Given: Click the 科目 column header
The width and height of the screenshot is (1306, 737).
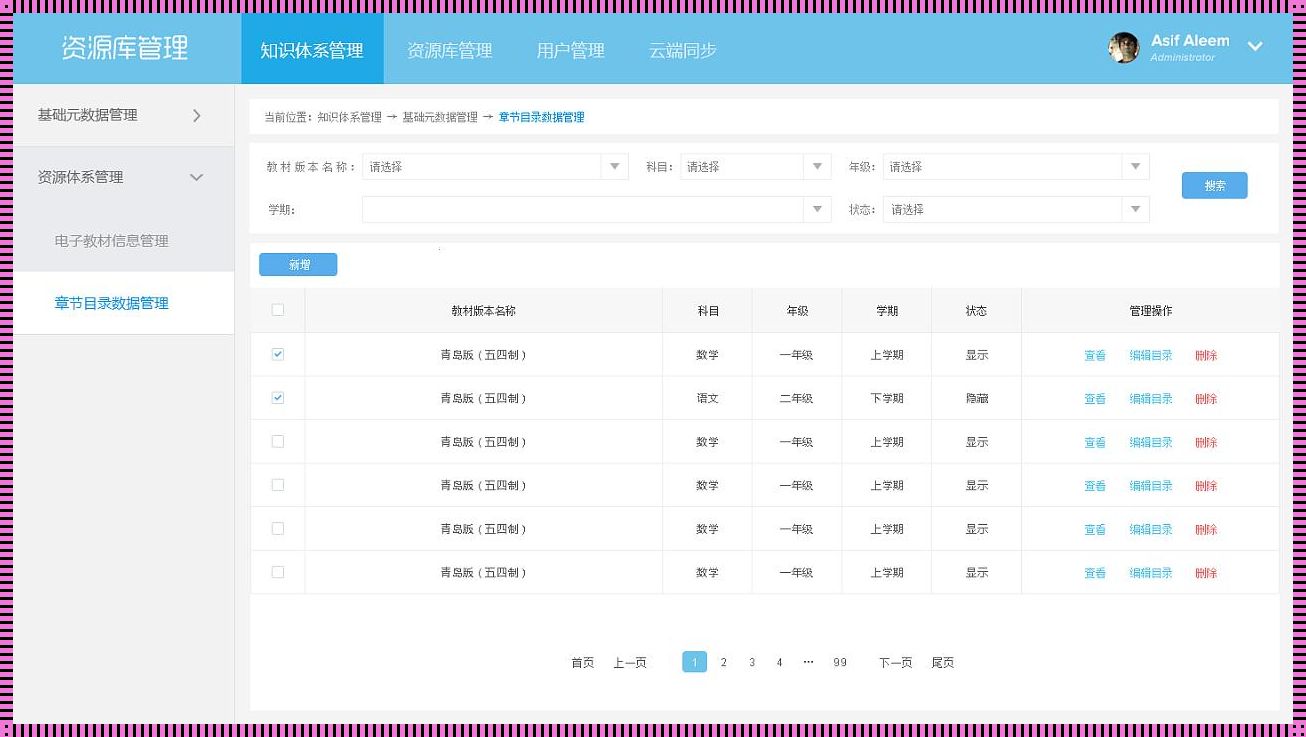Looking at the screenshot, I should tap(708, 311).
